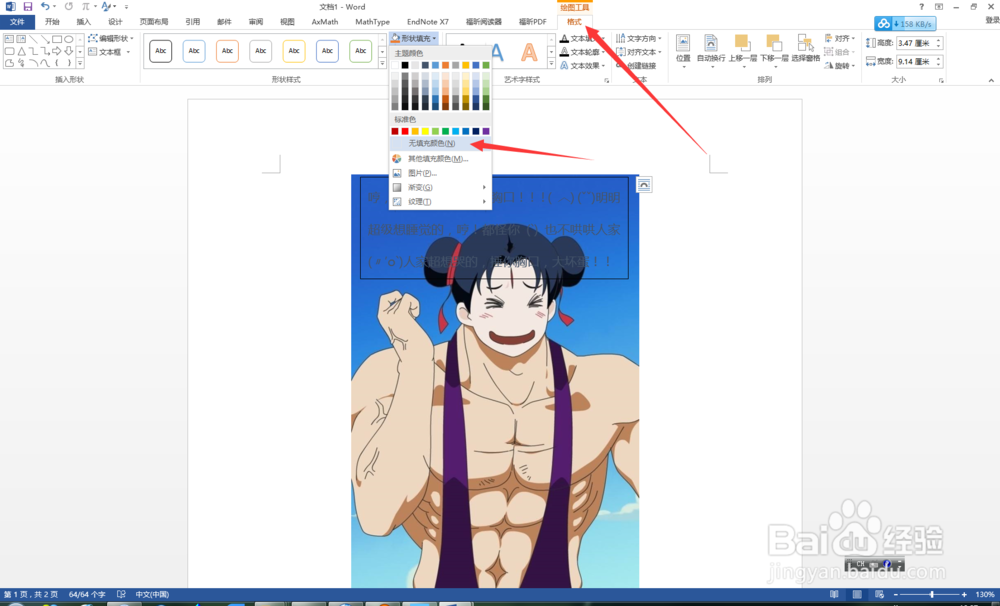Select the diagonal line shape
Screen dimensions: 1000x606
pos(33,39)
